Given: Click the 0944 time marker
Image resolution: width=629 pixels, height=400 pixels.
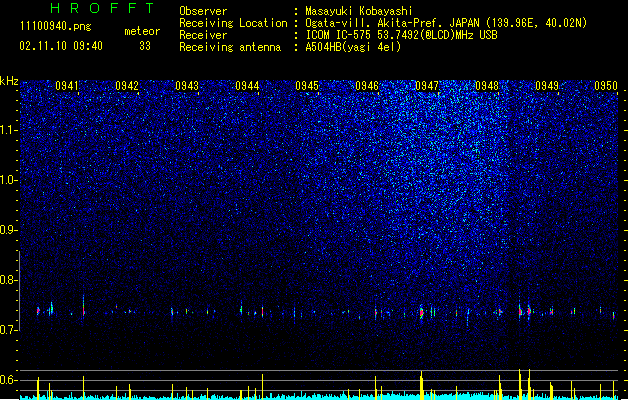Looking at the screenshot, I should click(247, 86).
